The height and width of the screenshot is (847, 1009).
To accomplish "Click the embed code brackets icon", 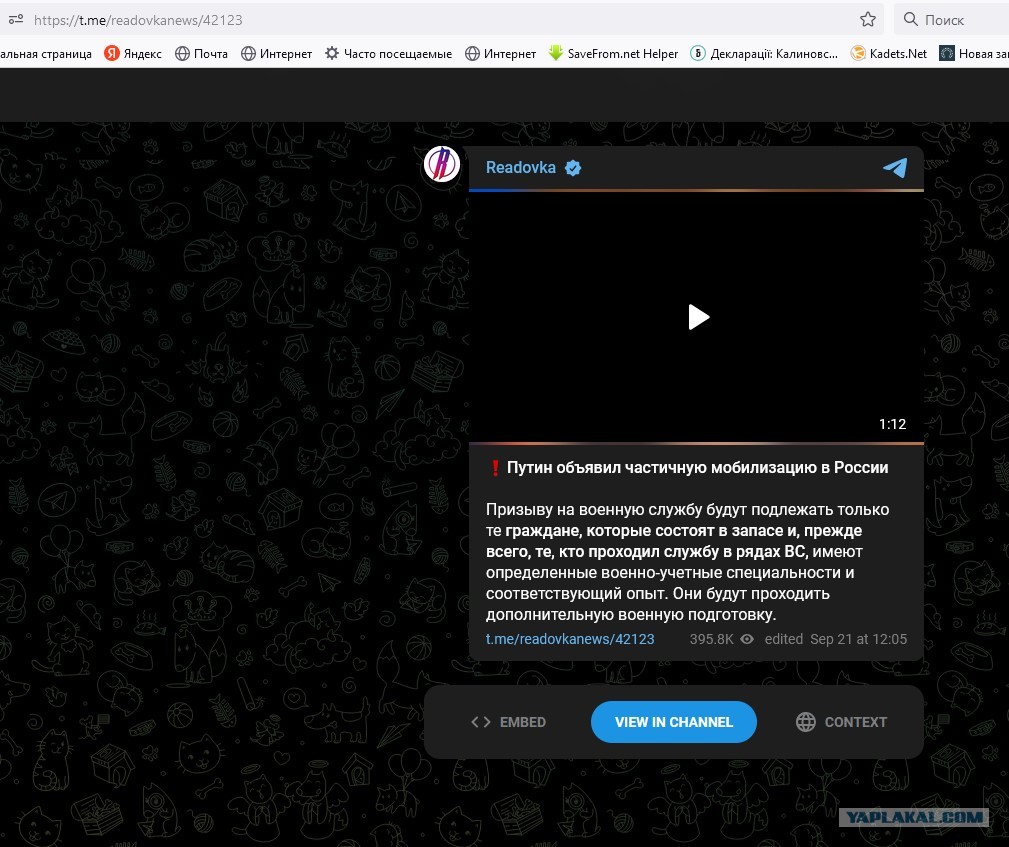I will coord(481,722).
